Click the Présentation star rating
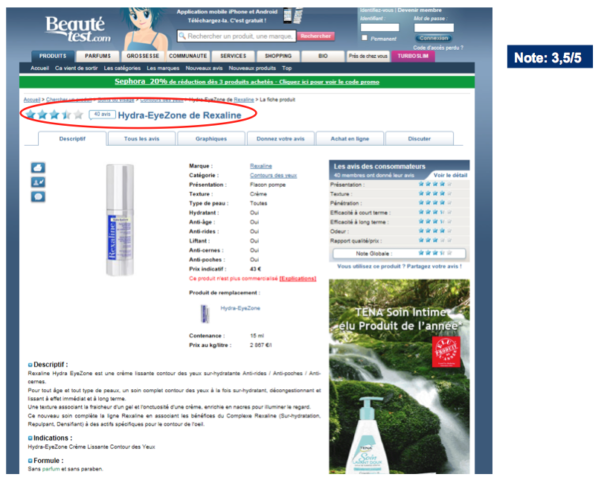 pyautogui.click(x=435, y=184)
